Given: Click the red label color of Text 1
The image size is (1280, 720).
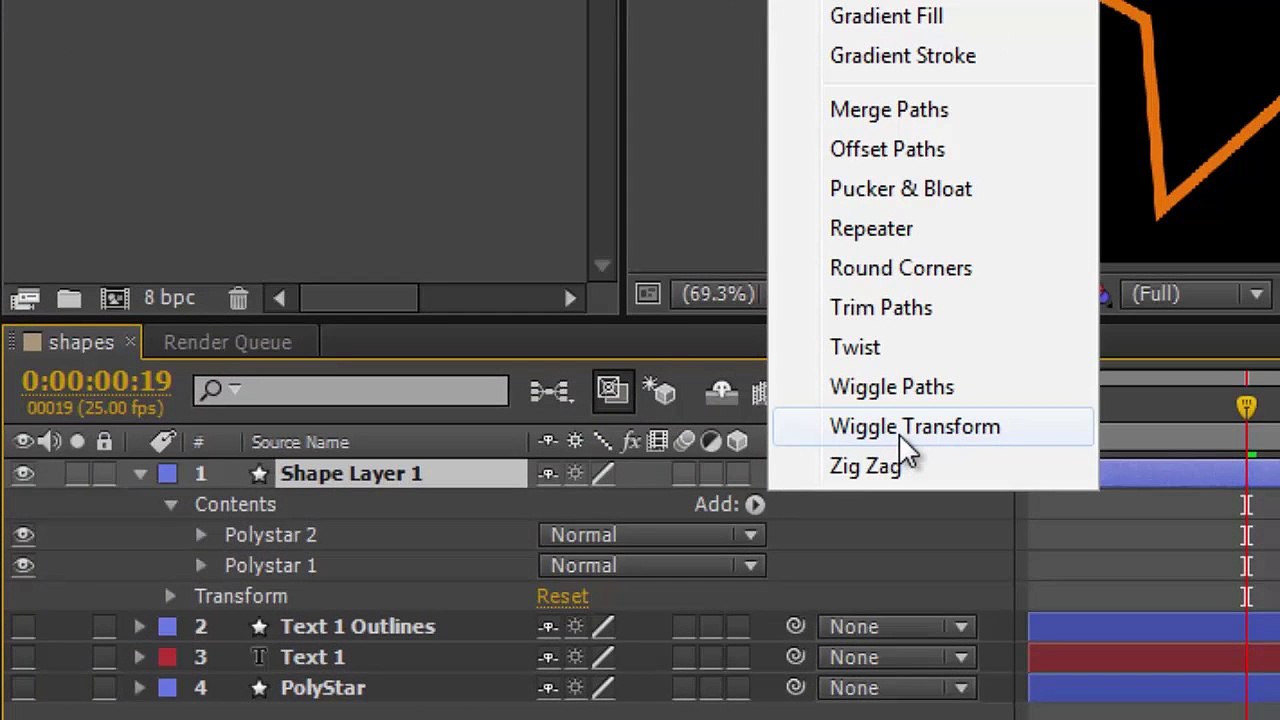Looking at the screenshot, I should pos(167,657).
